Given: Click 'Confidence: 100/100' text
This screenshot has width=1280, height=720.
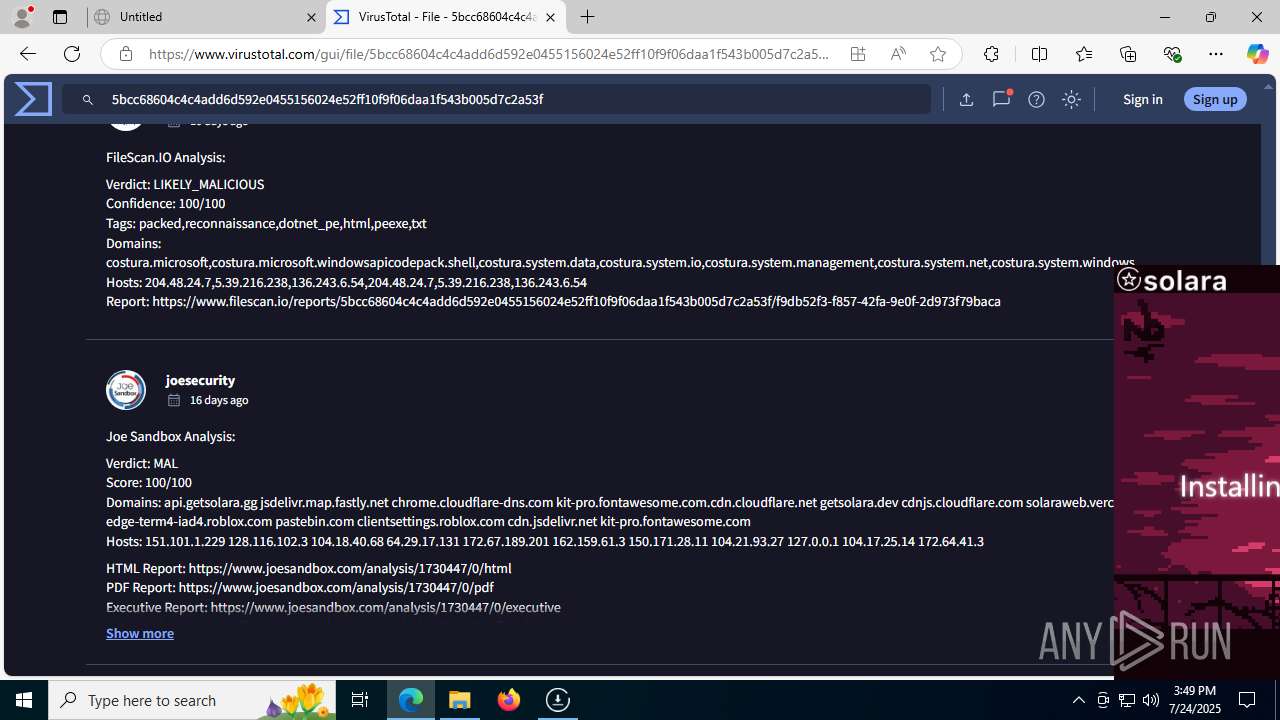Looking at the screenshot, I should coord(166,203).
